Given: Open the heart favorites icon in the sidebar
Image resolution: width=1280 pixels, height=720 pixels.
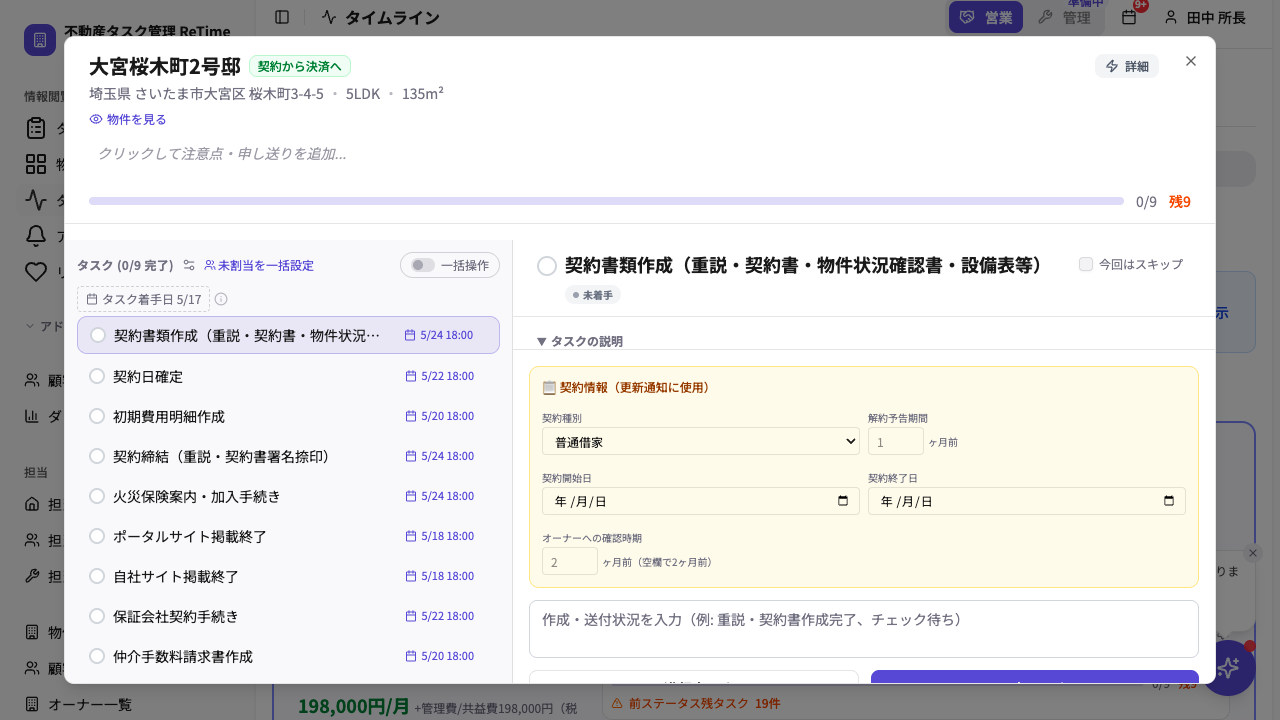Looking at the screenshot, I should [x=36, y=272].
